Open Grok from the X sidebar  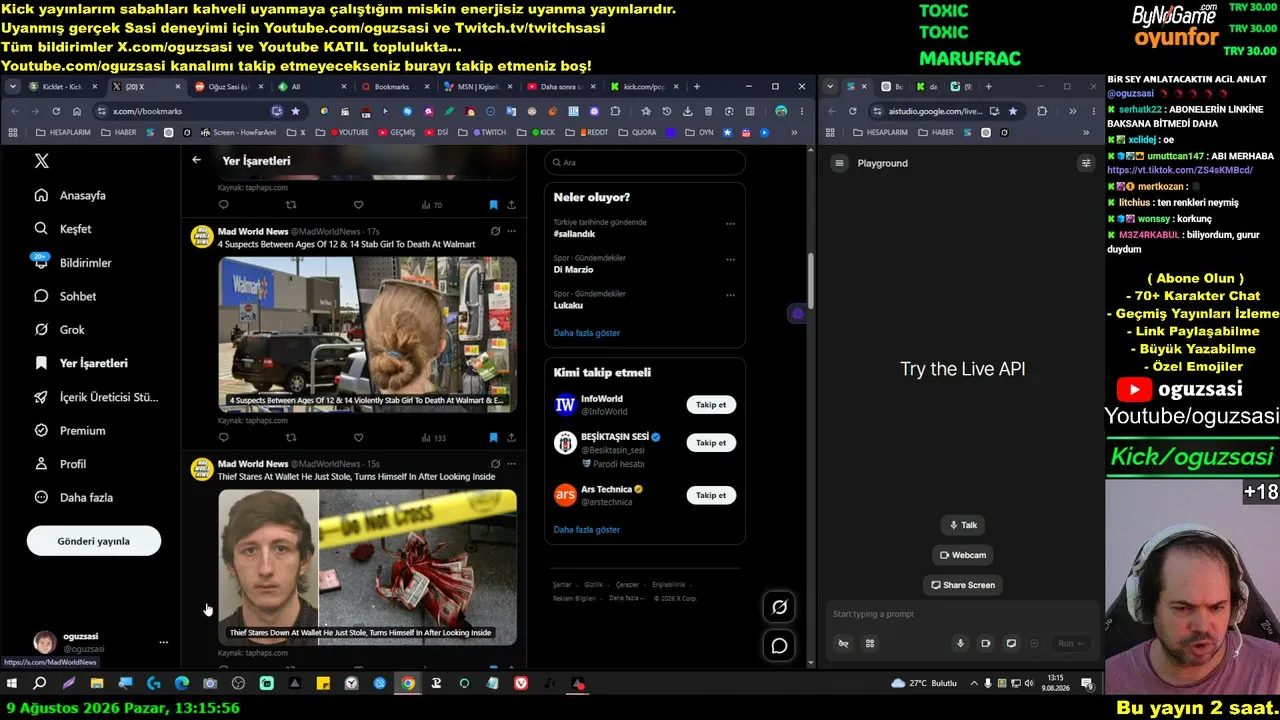[x=59, y=330]
